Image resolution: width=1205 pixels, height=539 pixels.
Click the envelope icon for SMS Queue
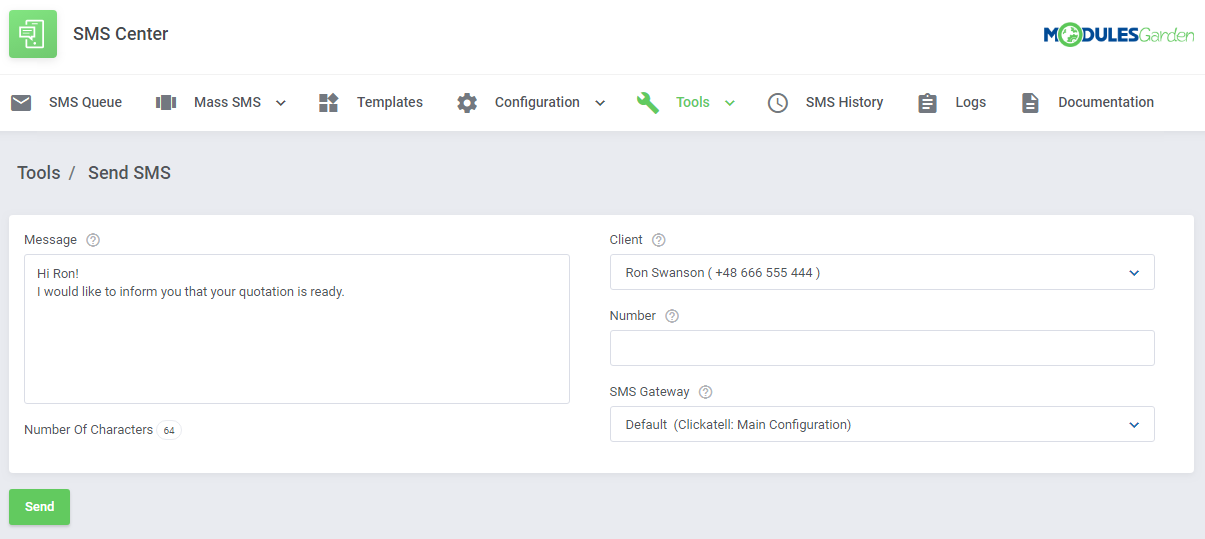tap(21, 102)
